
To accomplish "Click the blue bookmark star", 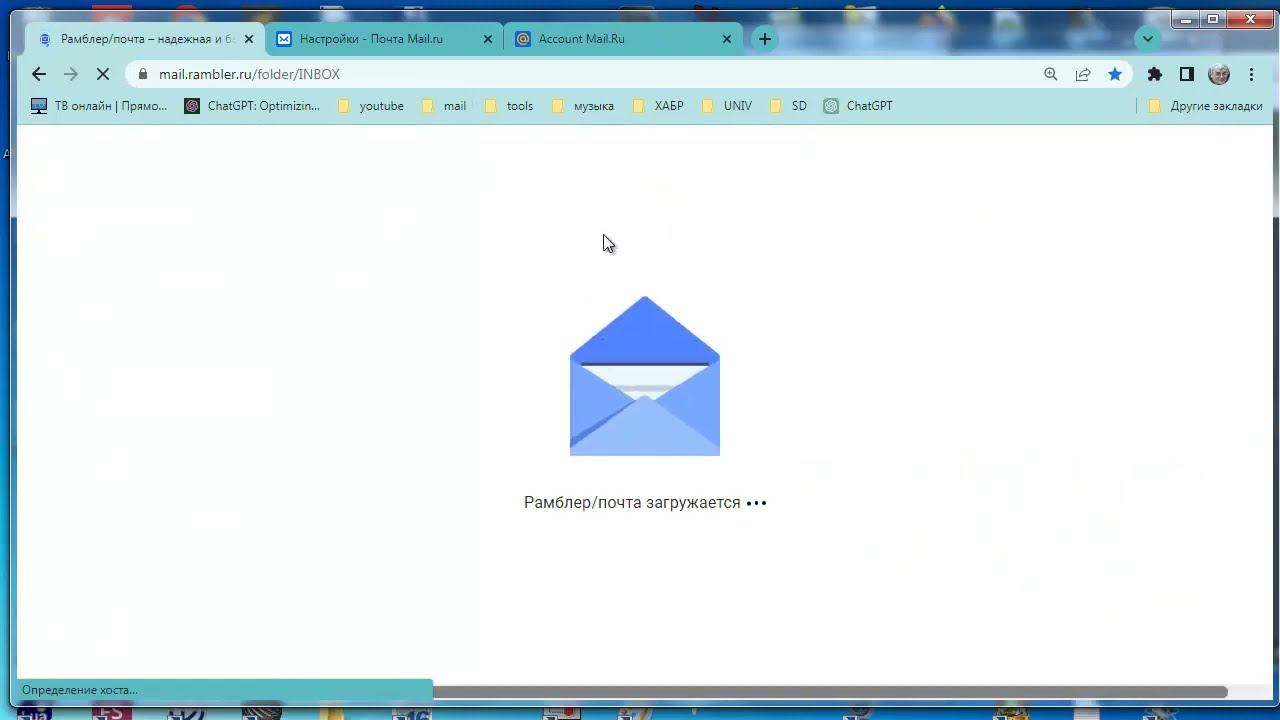I will (x=1115, y=74).
